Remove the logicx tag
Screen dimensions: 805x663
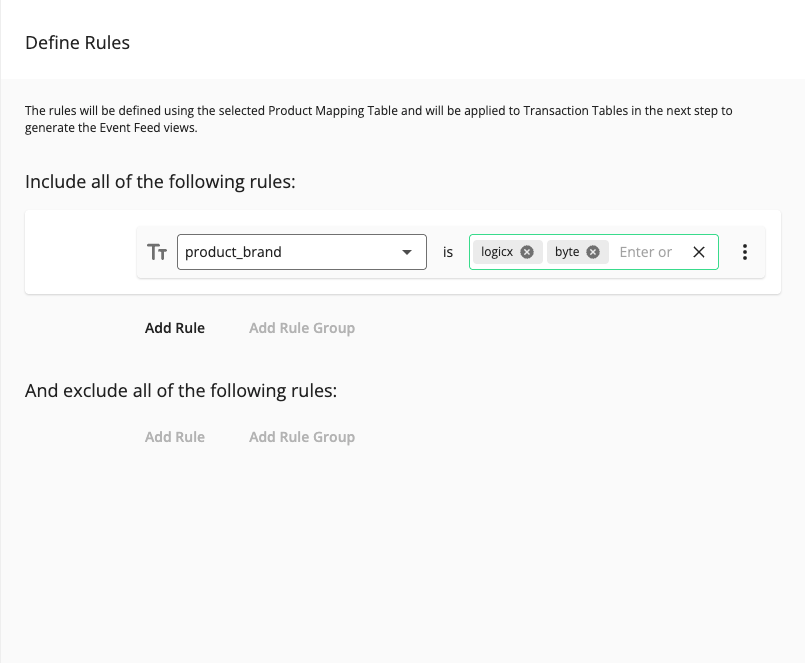click(x=527, y=252)
